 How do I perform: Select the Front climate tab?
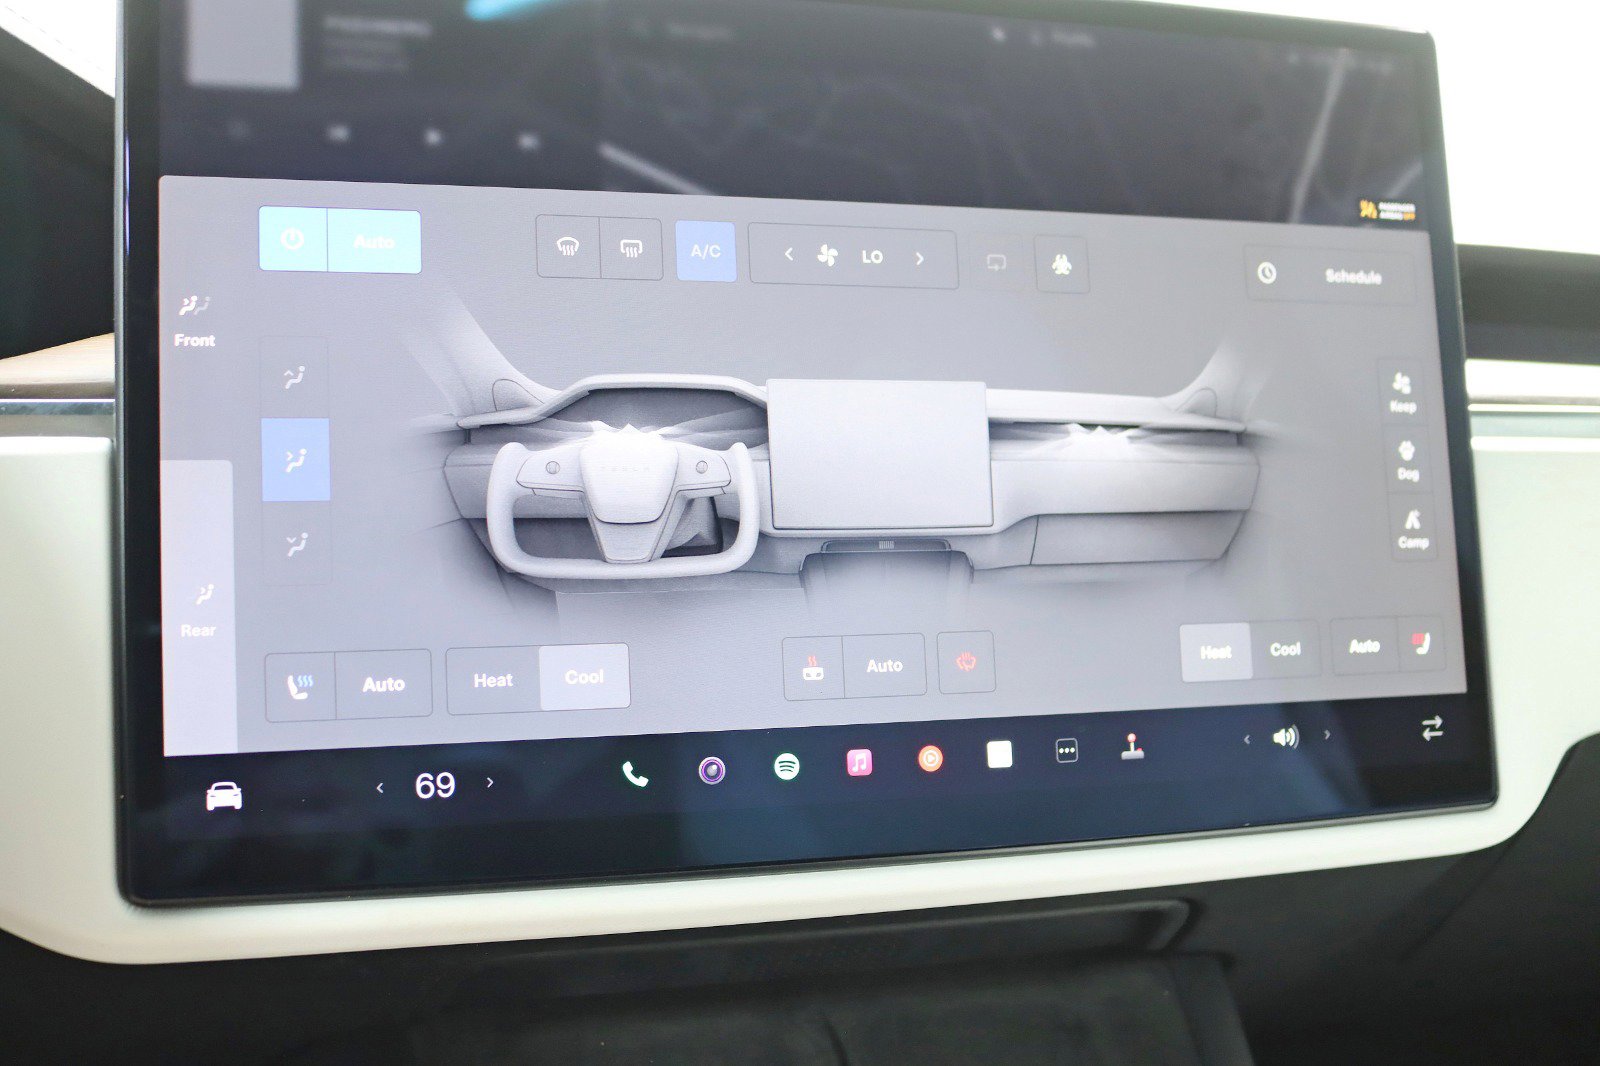194,320
